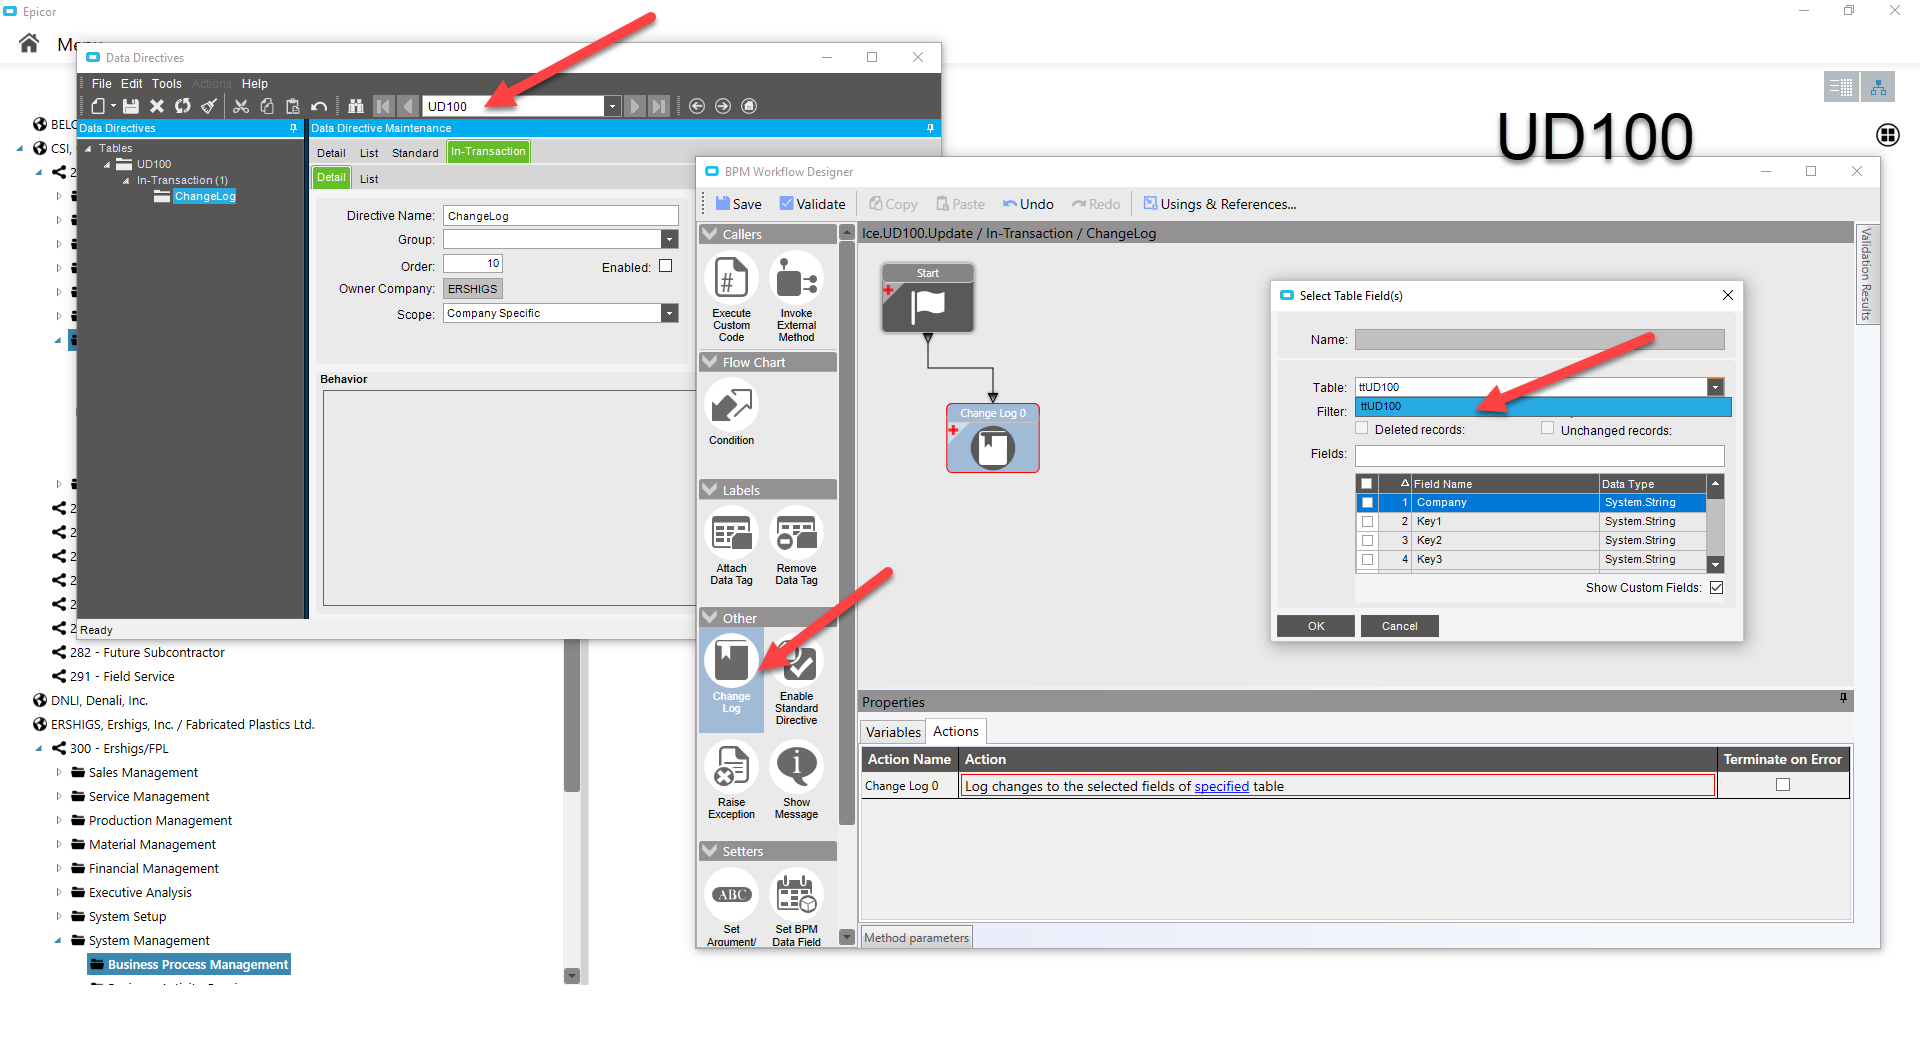Toggle the Deleted records checkbox
This screenshot has height=1040, width=1920.
click(1362, 428)
